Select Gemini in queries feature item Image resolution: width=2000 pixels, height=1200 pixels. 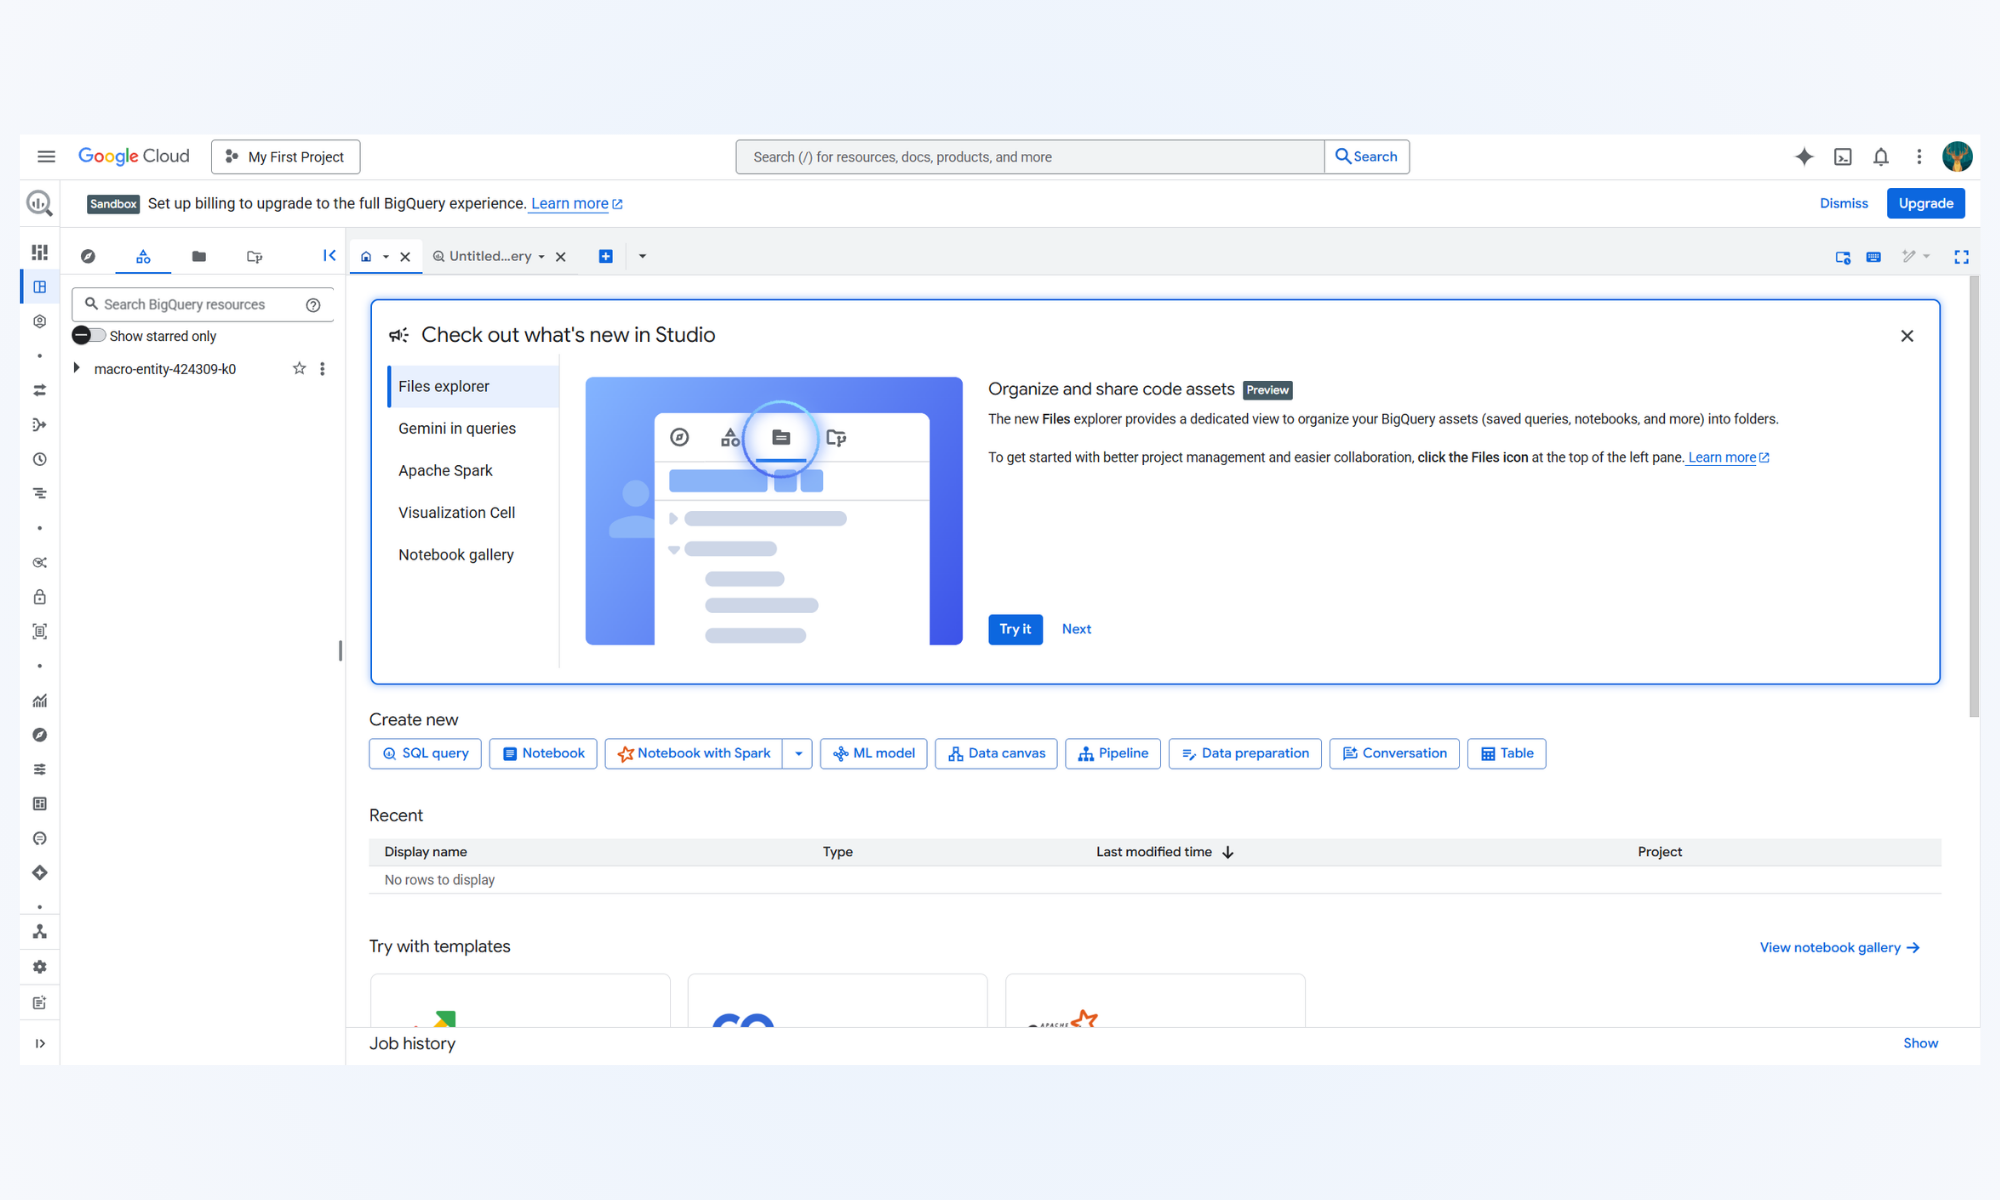(472, 428)
